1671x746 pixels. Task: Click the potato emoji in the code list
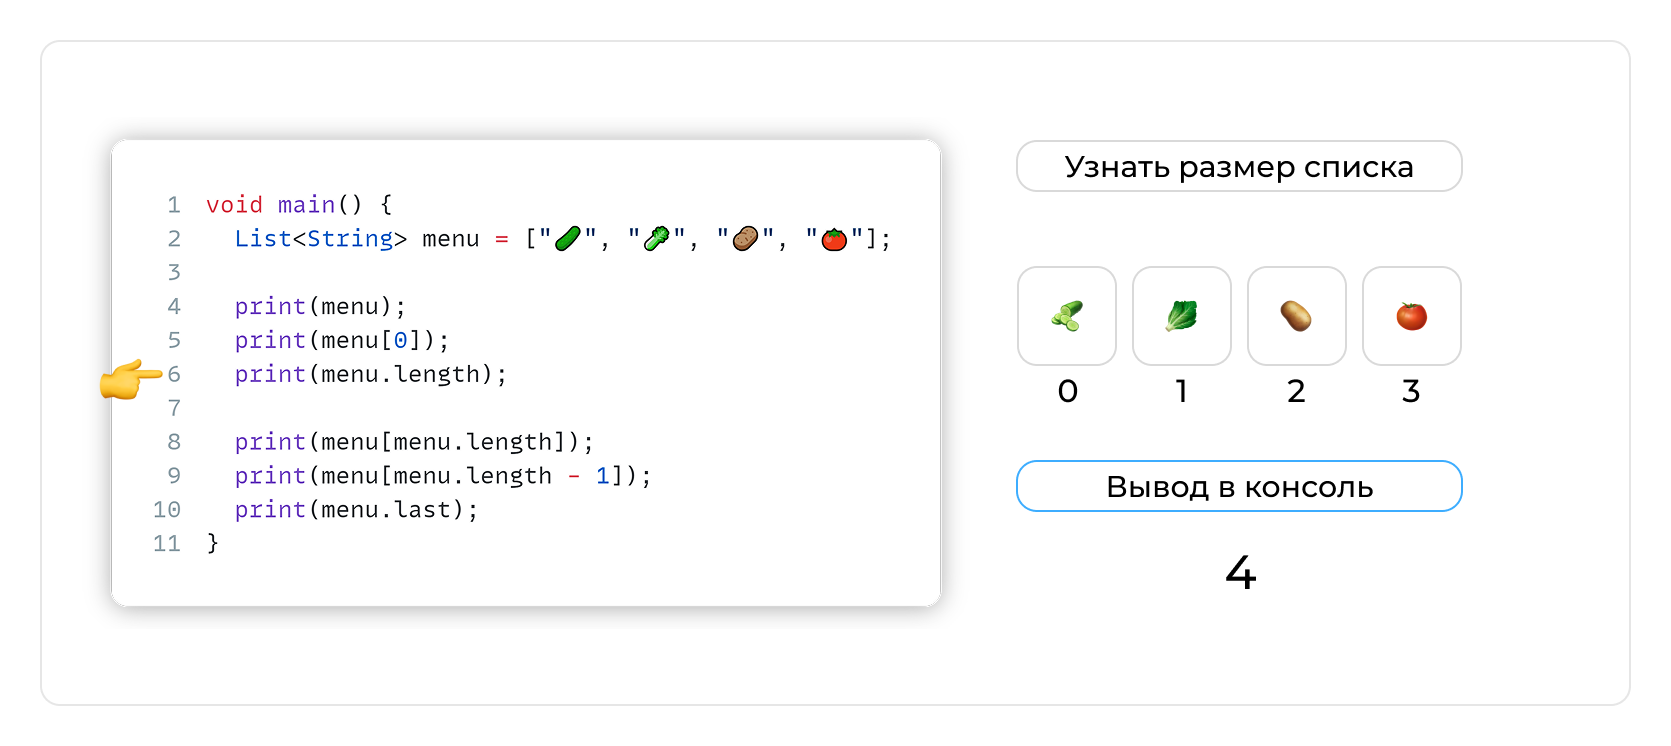pos(745,239)
